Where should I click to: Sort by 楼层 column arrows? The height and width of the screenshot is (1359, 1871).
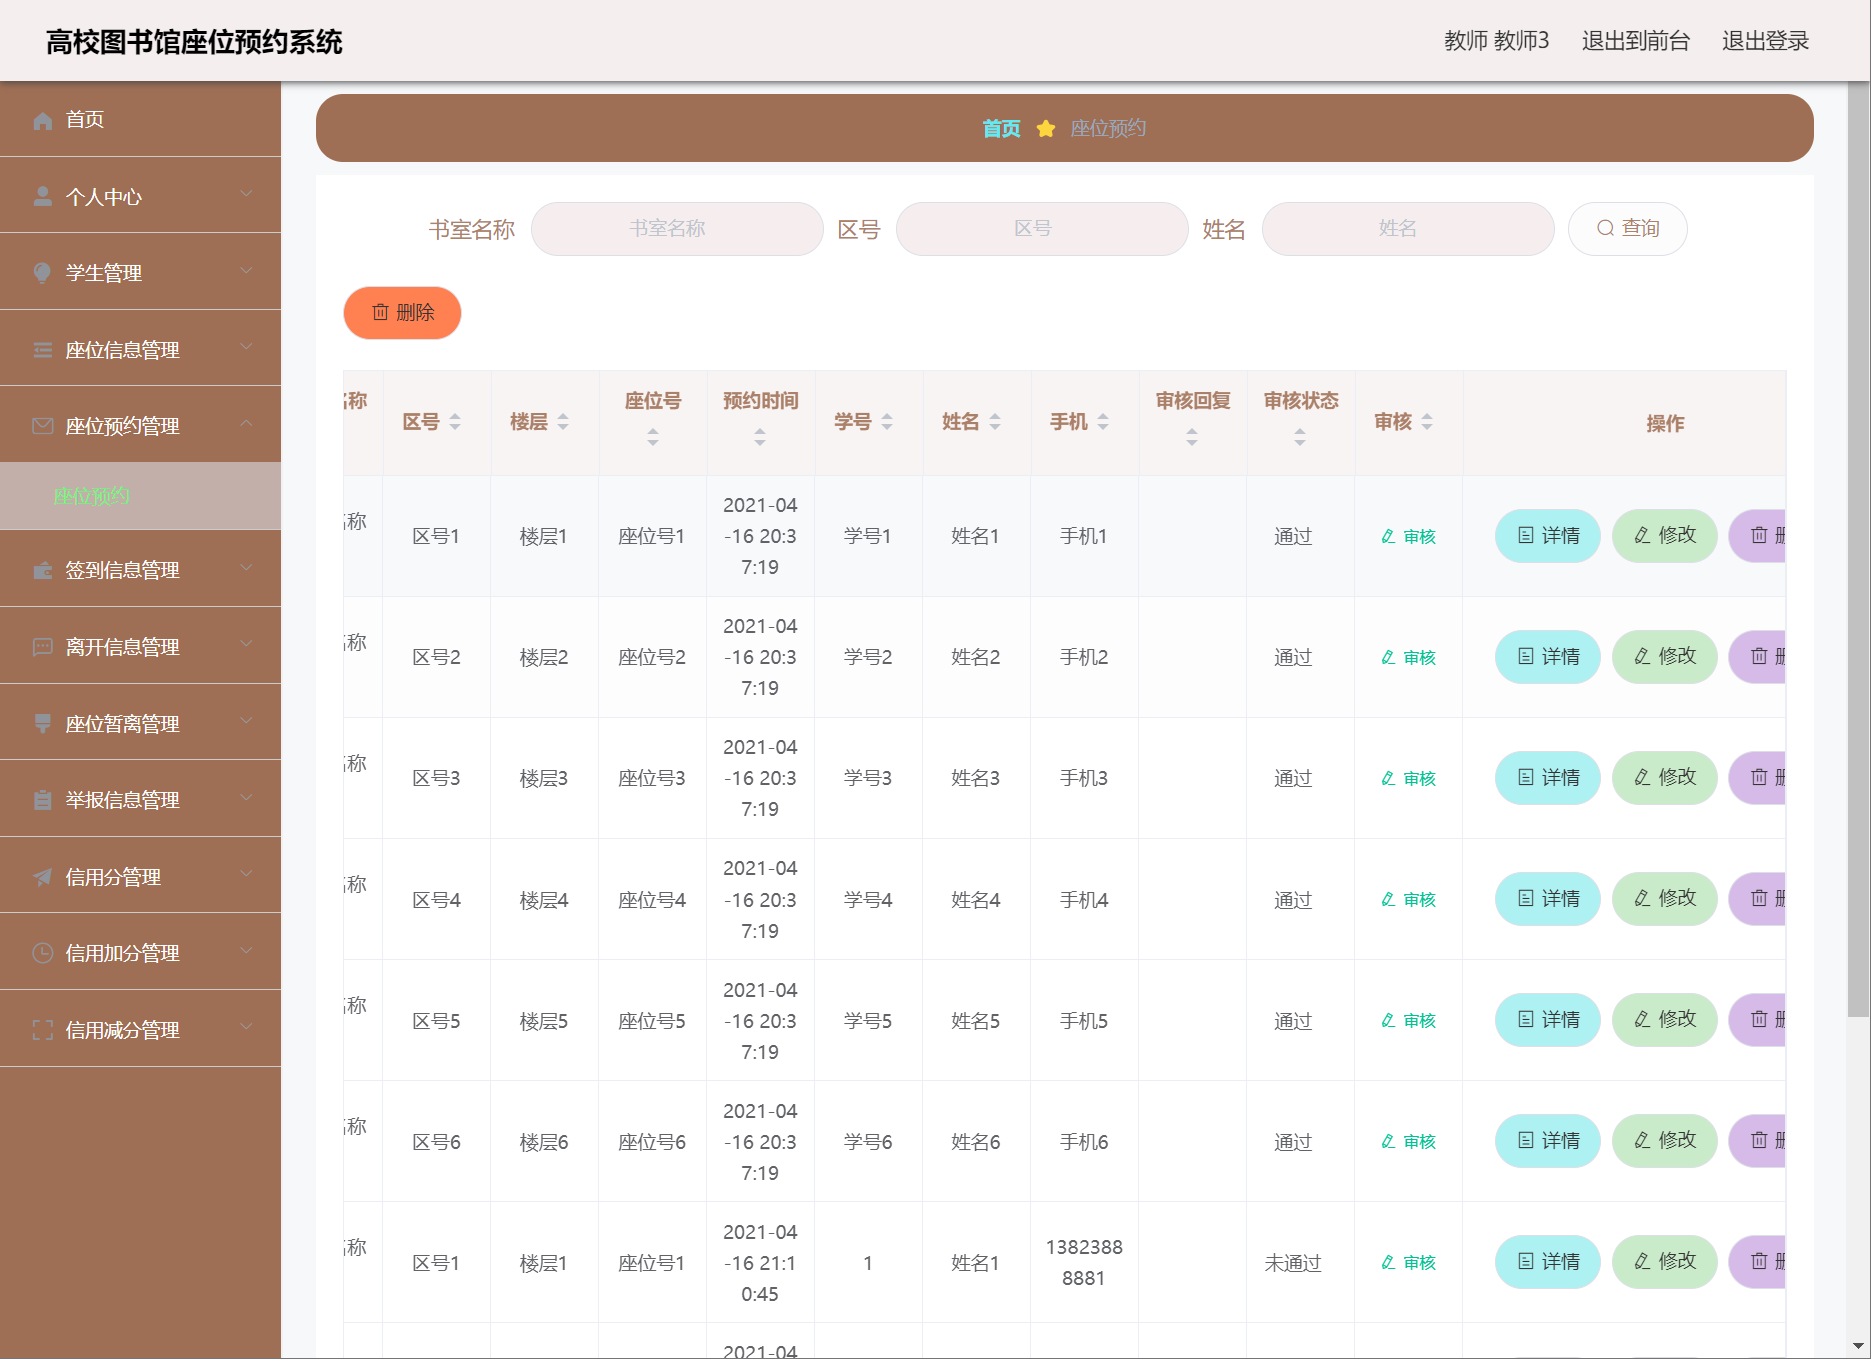click(563, 422)
